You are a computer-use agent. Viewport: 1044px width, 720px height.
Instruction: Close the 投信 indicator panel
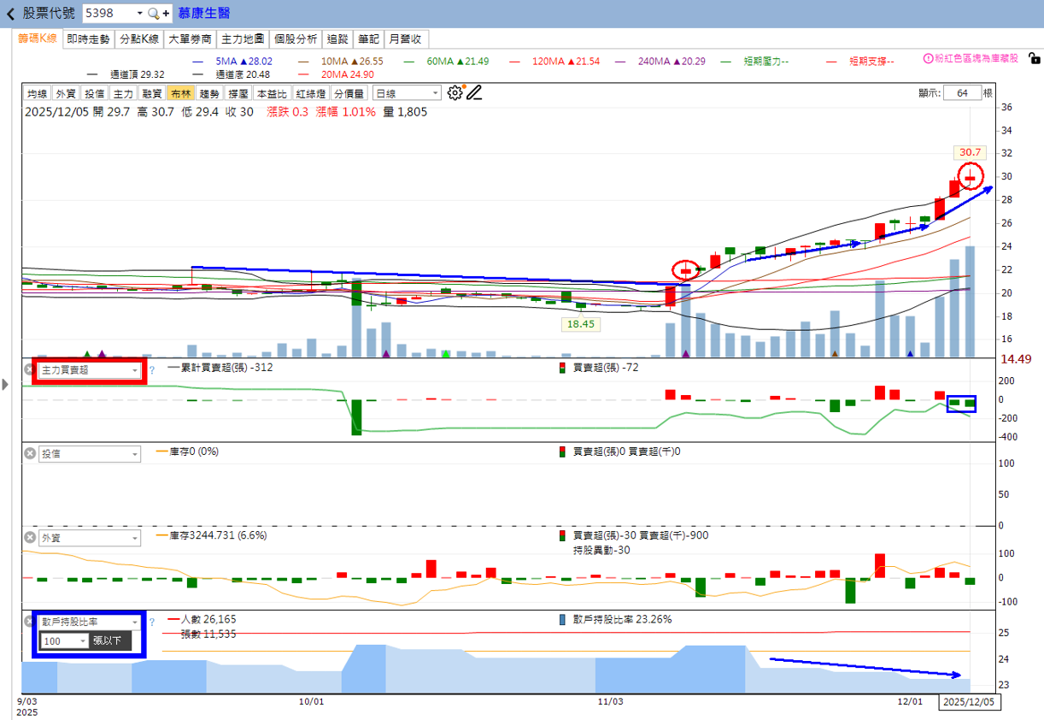pyautogui.click(x=30, y=454)
